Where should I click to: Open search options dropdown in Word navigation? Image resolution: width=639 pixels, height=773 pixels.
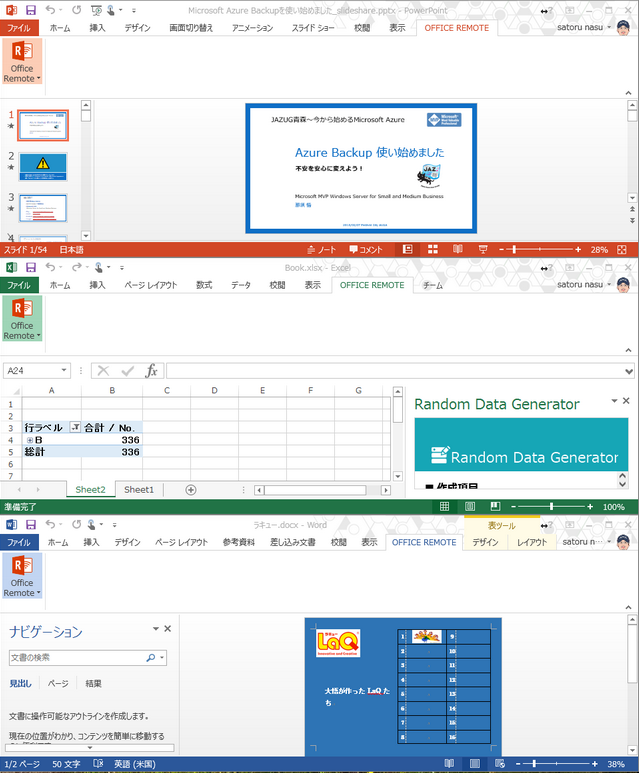(x=162, y=658)
